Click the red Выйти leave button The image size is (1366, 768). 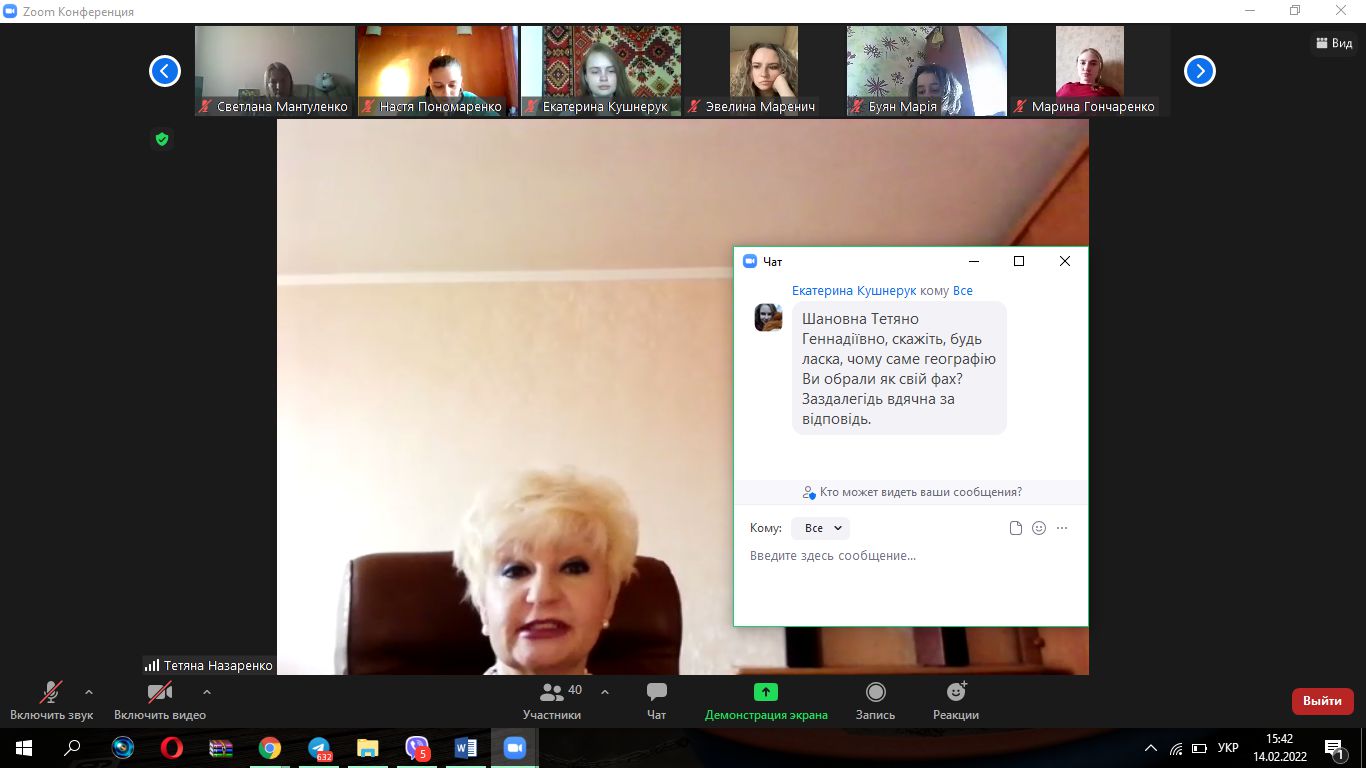1322,701
